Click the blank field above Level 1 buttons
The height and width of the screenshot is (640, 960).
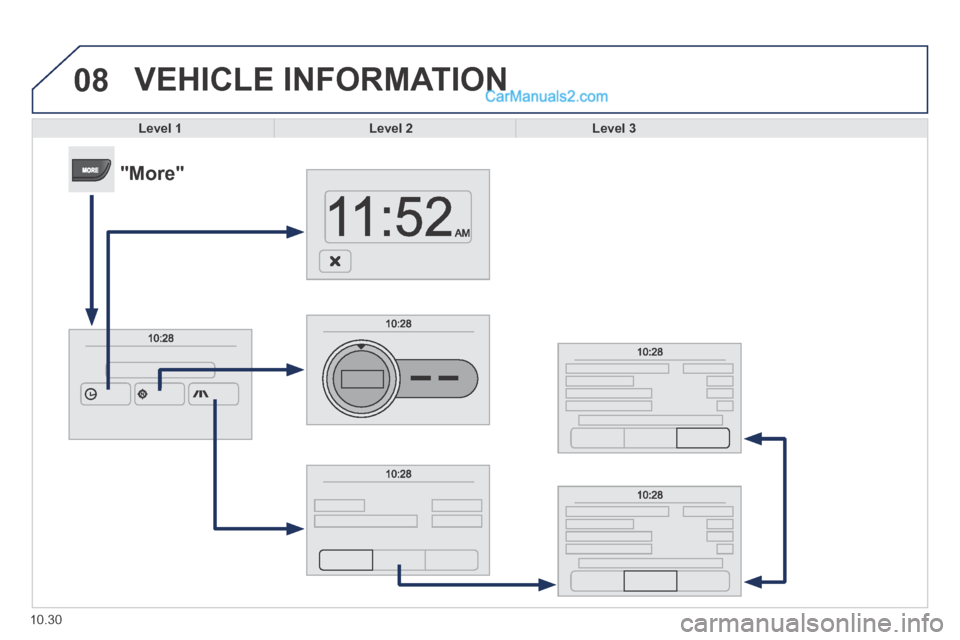coord(160,369)
